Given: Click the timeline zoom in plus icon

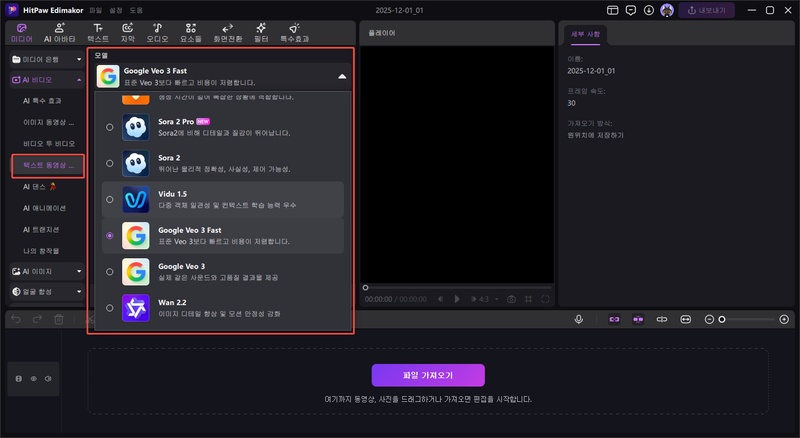Looking at the screenshot, I should tap(784, 320).
